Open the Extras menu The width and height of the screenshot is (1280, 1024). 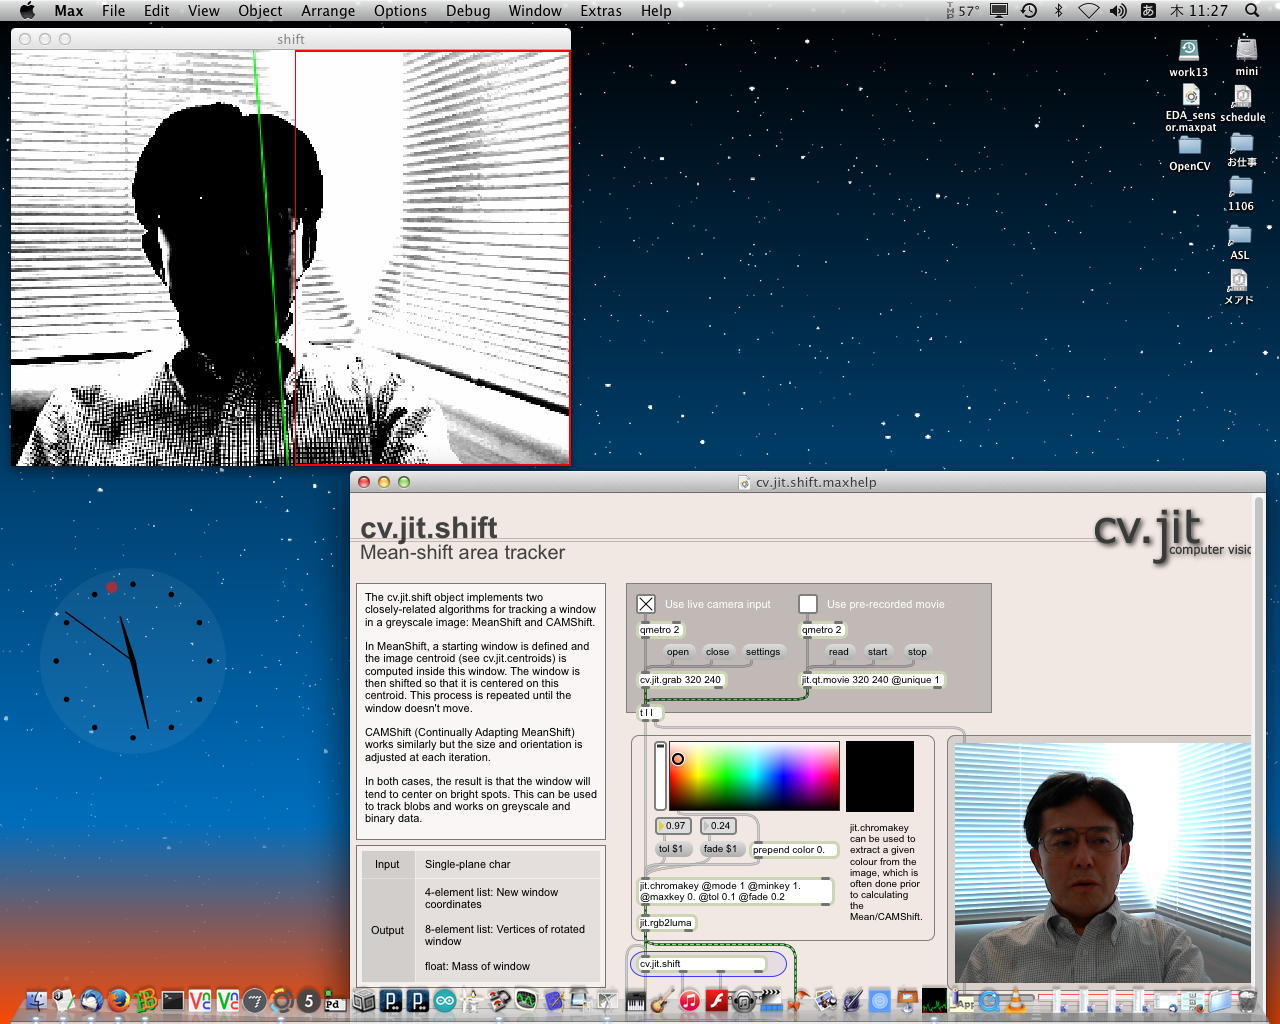[x=600, y=11]
